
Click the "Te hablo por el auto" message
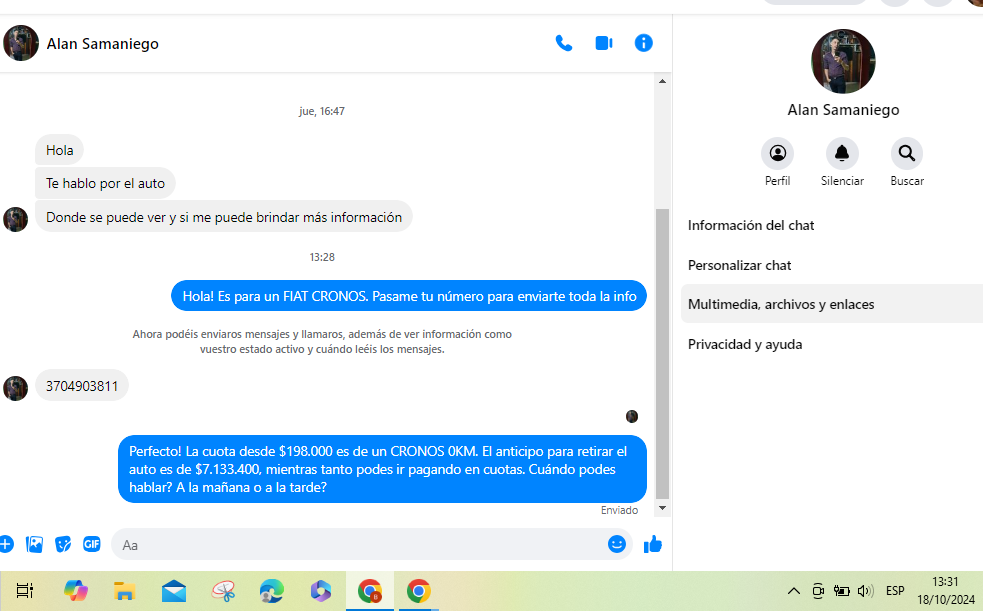(105, 184)
